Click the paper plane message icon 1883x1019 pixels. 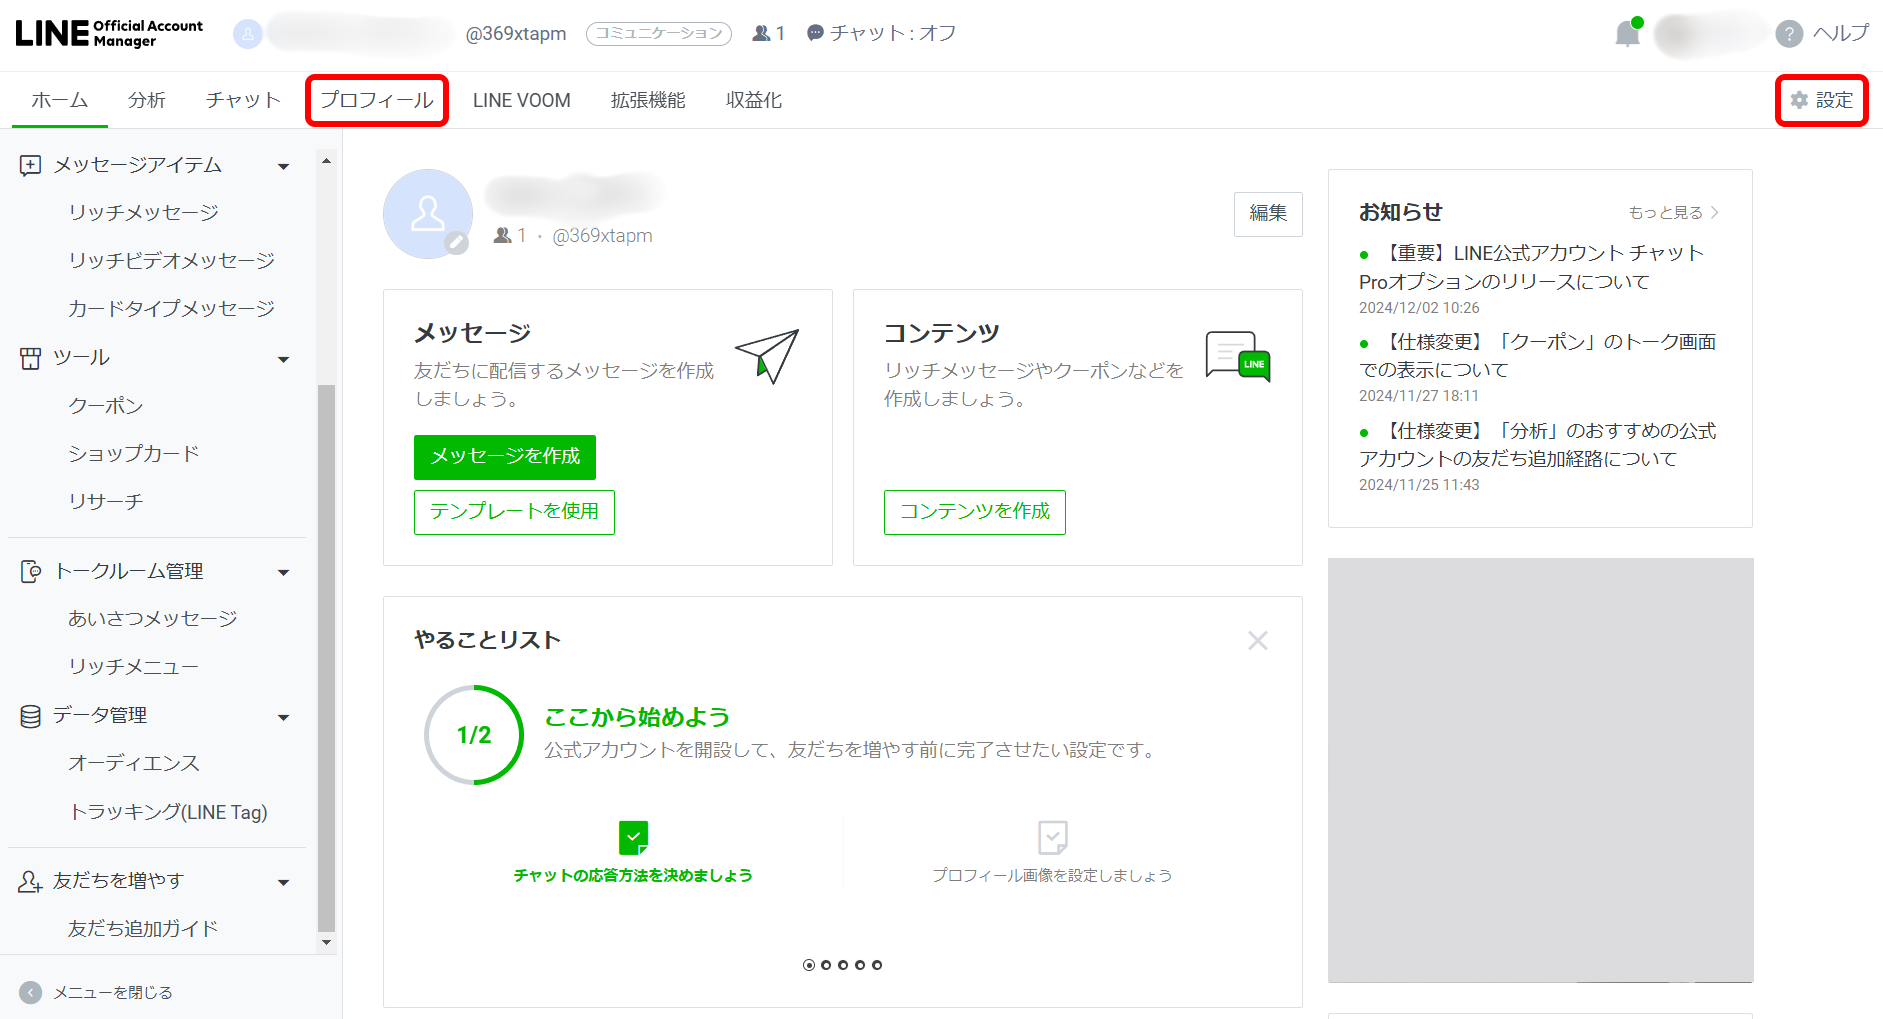pyautogui.click(x=767, y=356)
